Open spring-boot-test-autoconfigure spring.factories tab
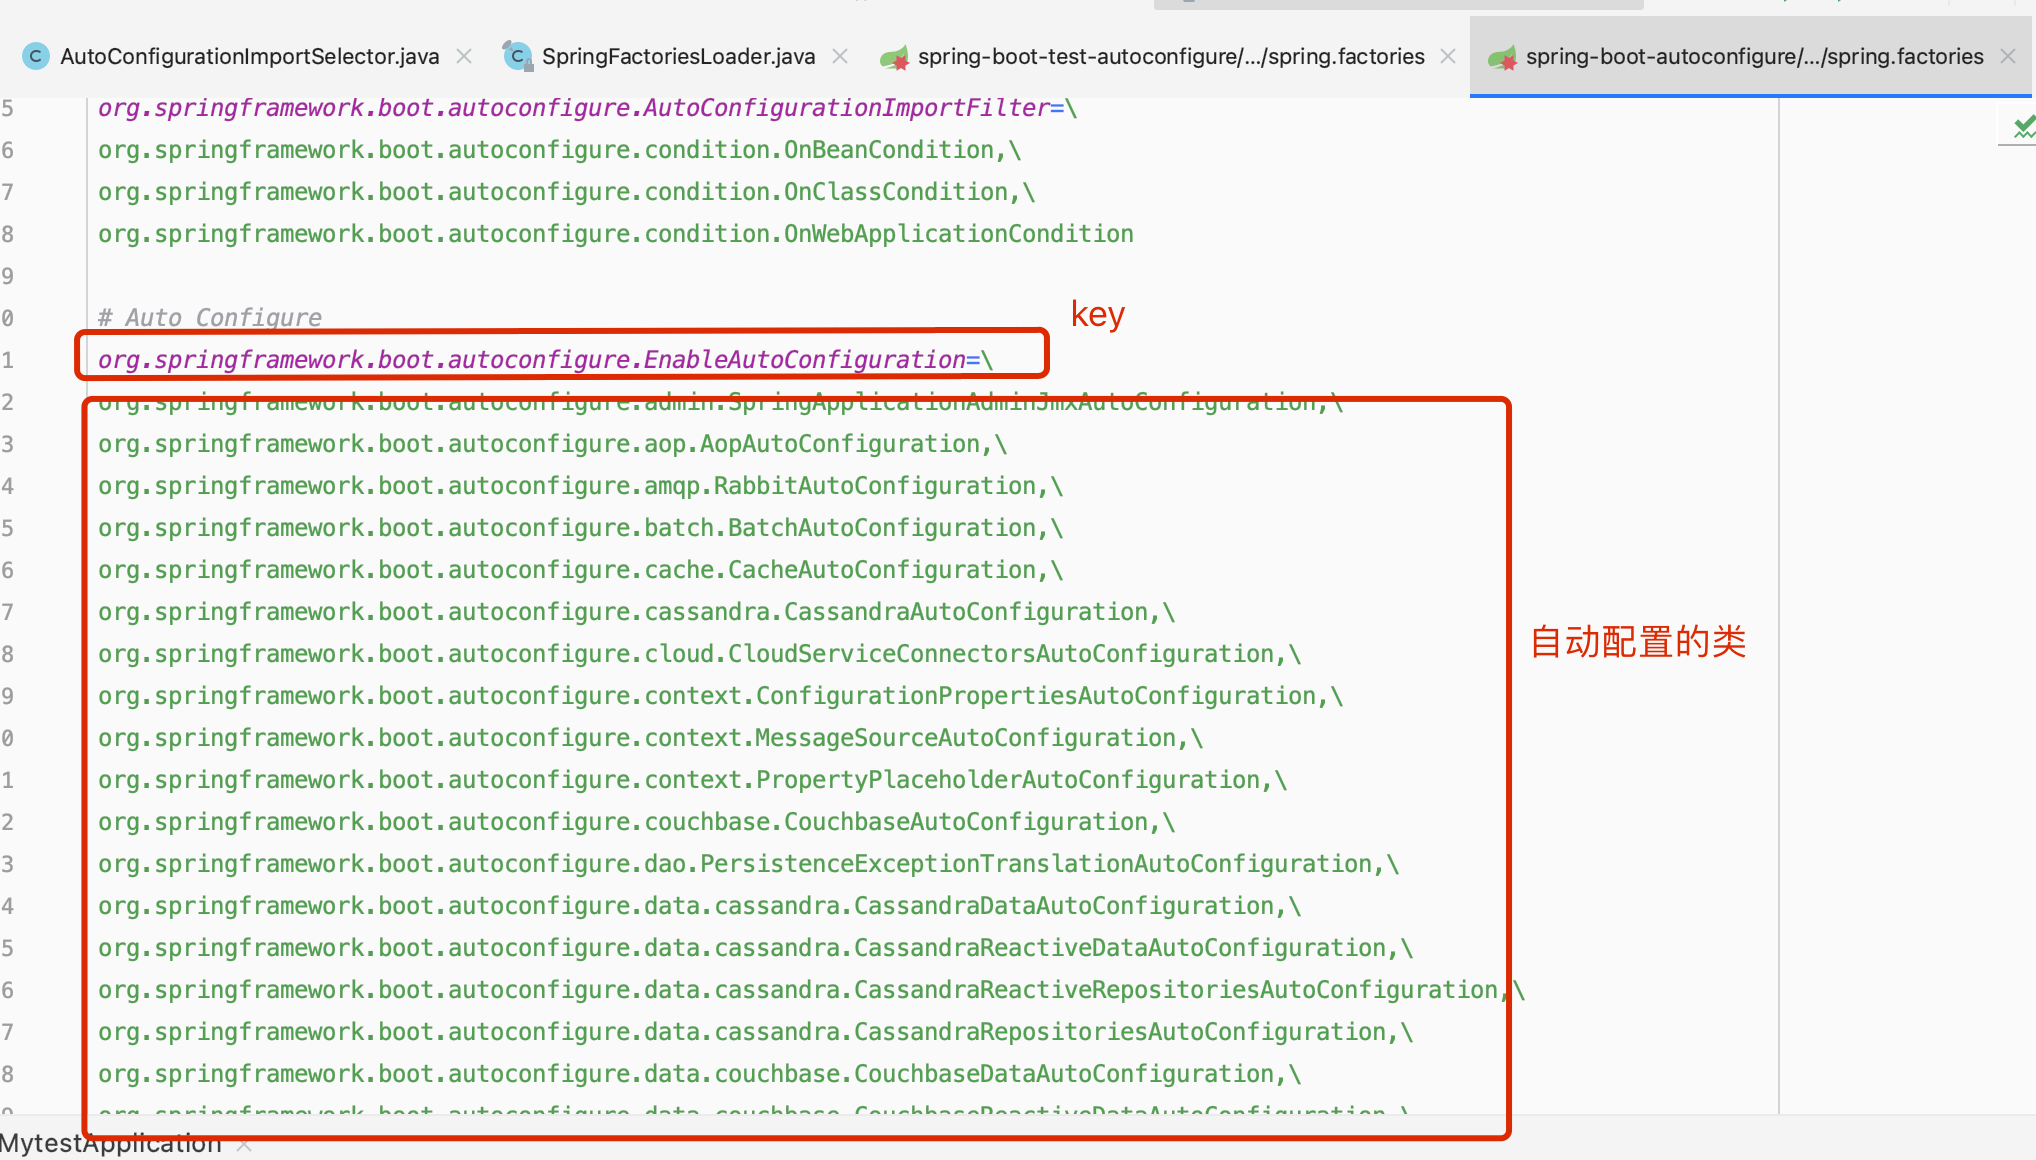2036x1160 pixels. click(x=1170, y=57)
